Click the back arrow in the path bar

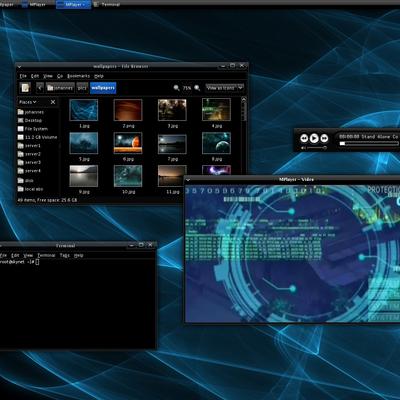point(40,88)
